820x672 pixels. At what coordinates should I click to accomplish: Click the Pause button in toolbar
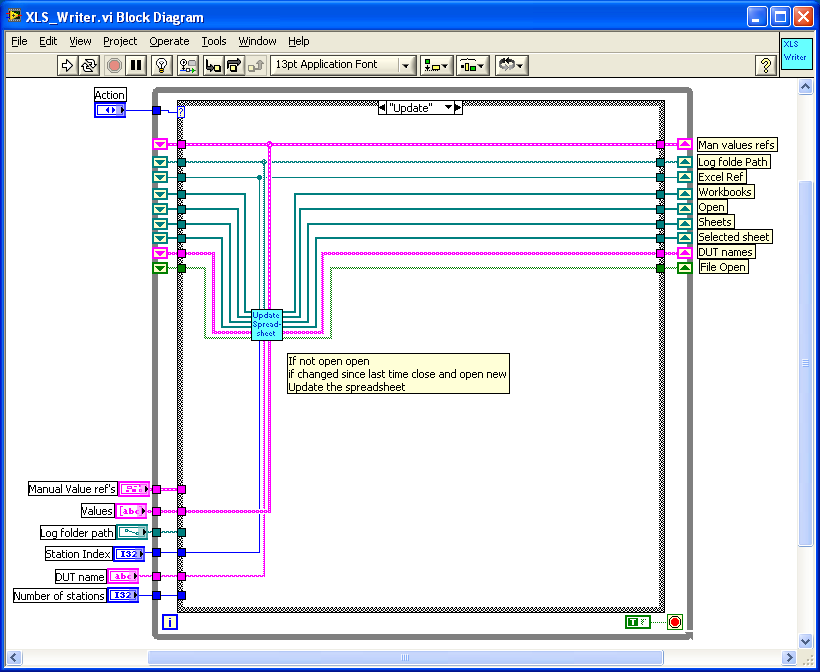pyautogui.click(x=137, y=65)
